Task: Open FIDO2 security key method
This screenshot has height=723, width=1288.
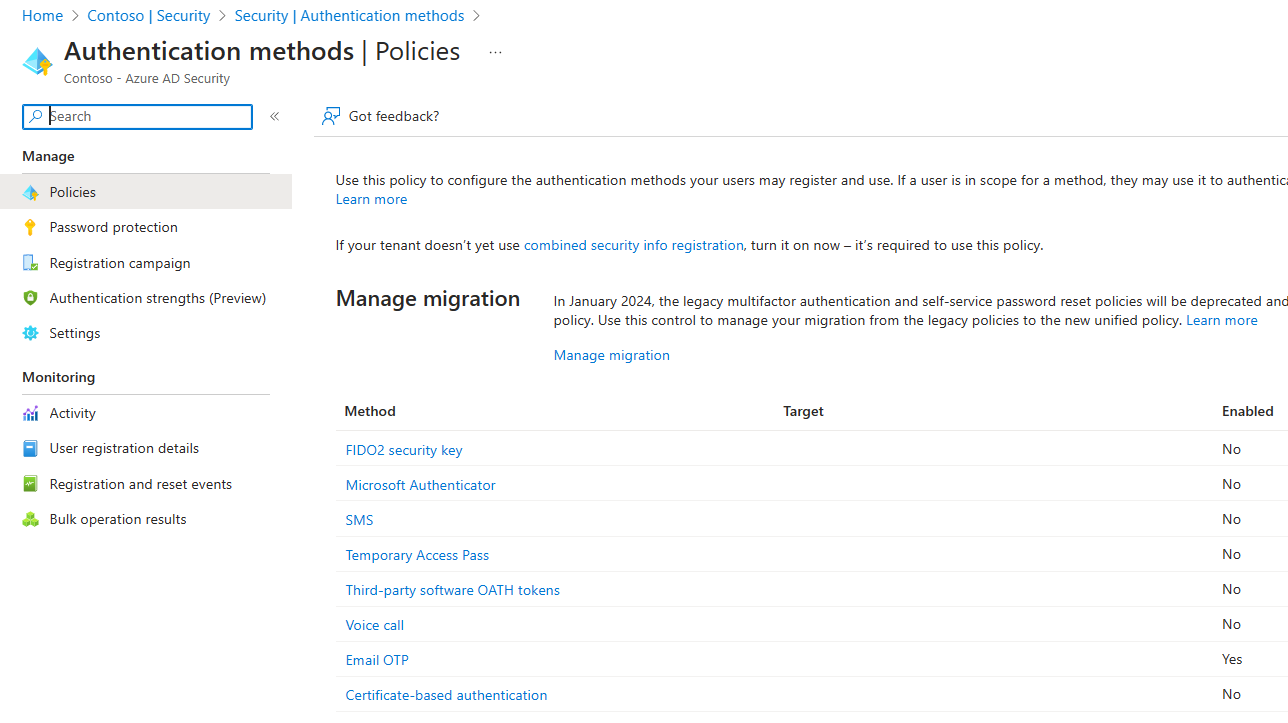Action: 404,450
